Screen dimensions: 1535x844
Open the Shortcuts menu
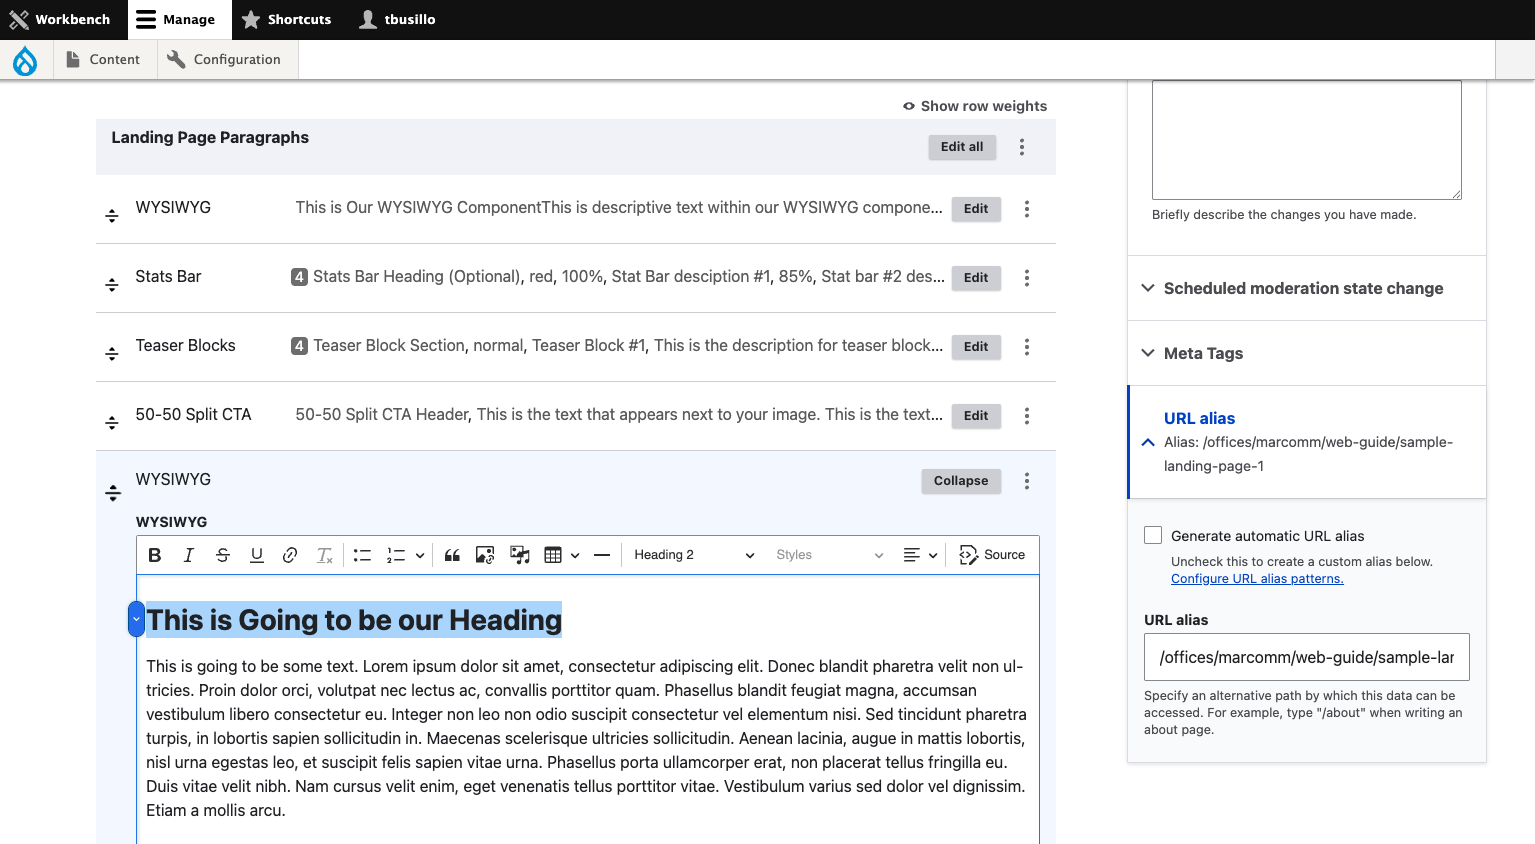point(287,20)
